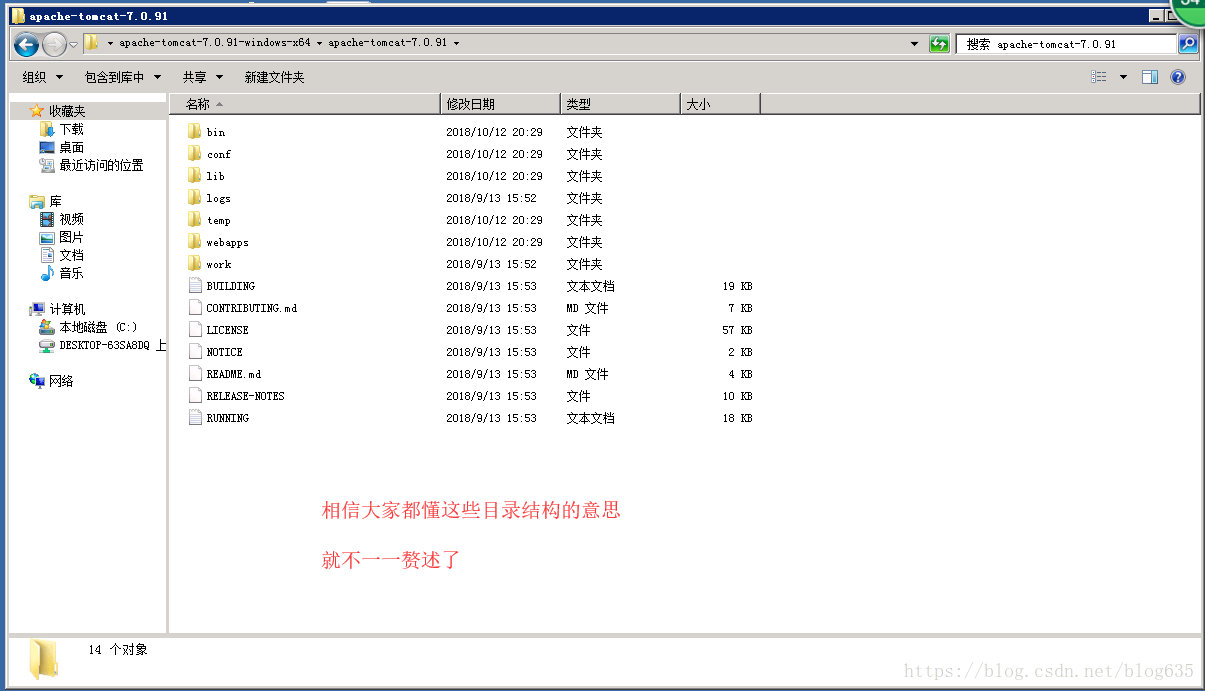Image resolution: width=1205 pixels, height=691 pixels.
Task: Select the work folder icon
Action: point(195,263)
